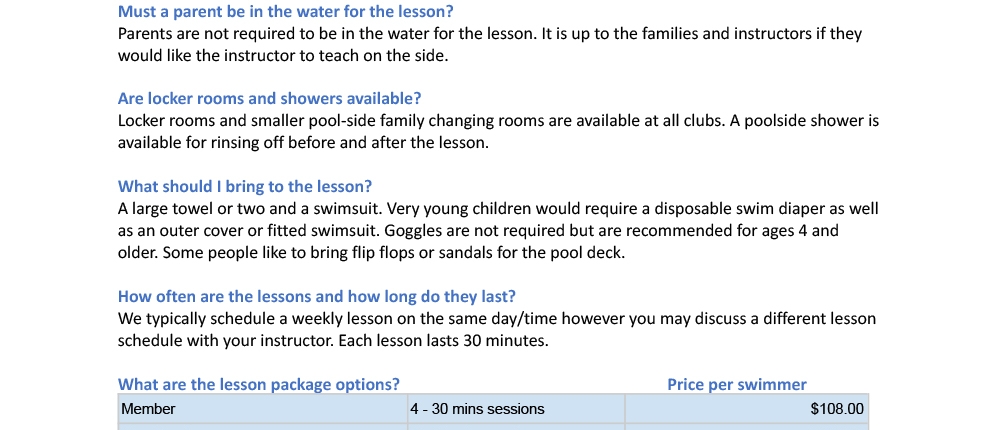The height and width of the screenshot is (430, 1000).
Task: Select the 'Are locker rooms and showers available?' heading
Action: pos(270,99)
